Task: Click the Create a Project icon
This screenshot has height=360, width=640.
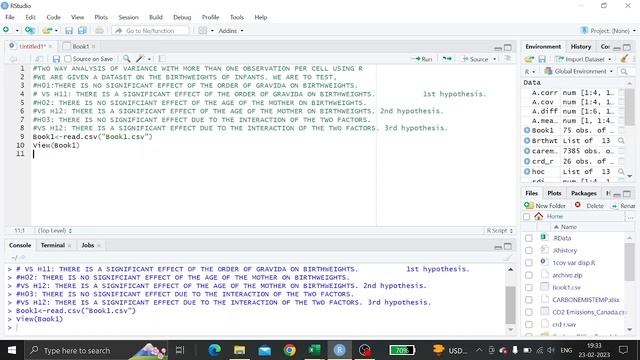Action: 29,30
